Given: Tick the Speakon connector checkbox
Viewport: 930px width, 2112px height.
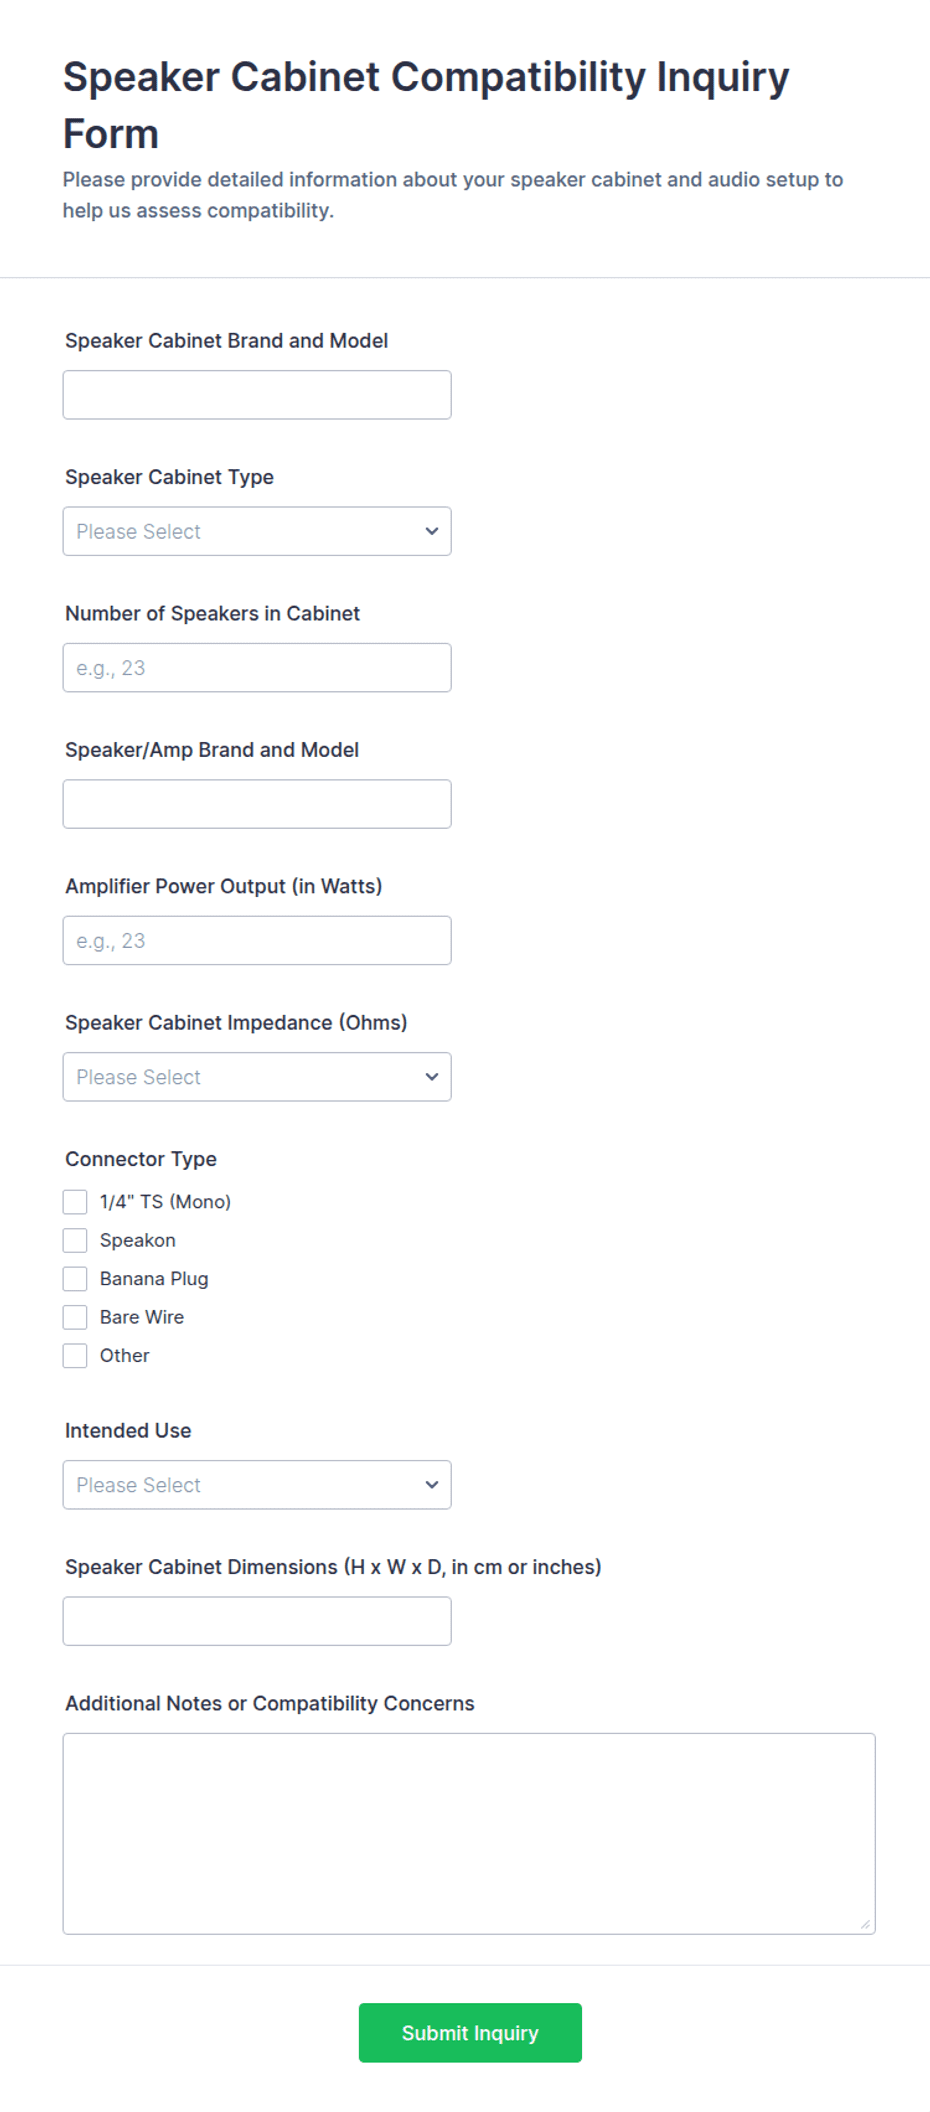Looking at the screenshot, I should [75, 1241].
